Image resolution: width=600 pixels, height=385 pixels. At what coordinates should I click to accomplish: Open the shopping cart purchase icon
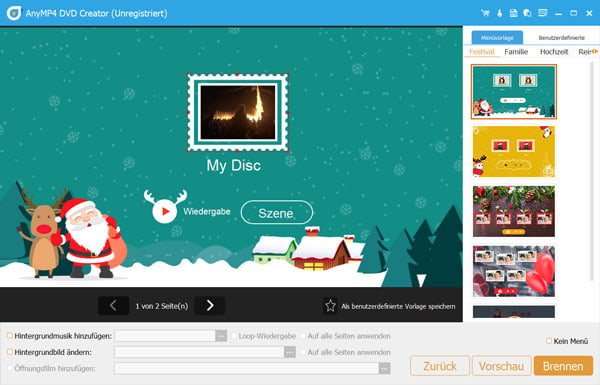tap(485, 13)
